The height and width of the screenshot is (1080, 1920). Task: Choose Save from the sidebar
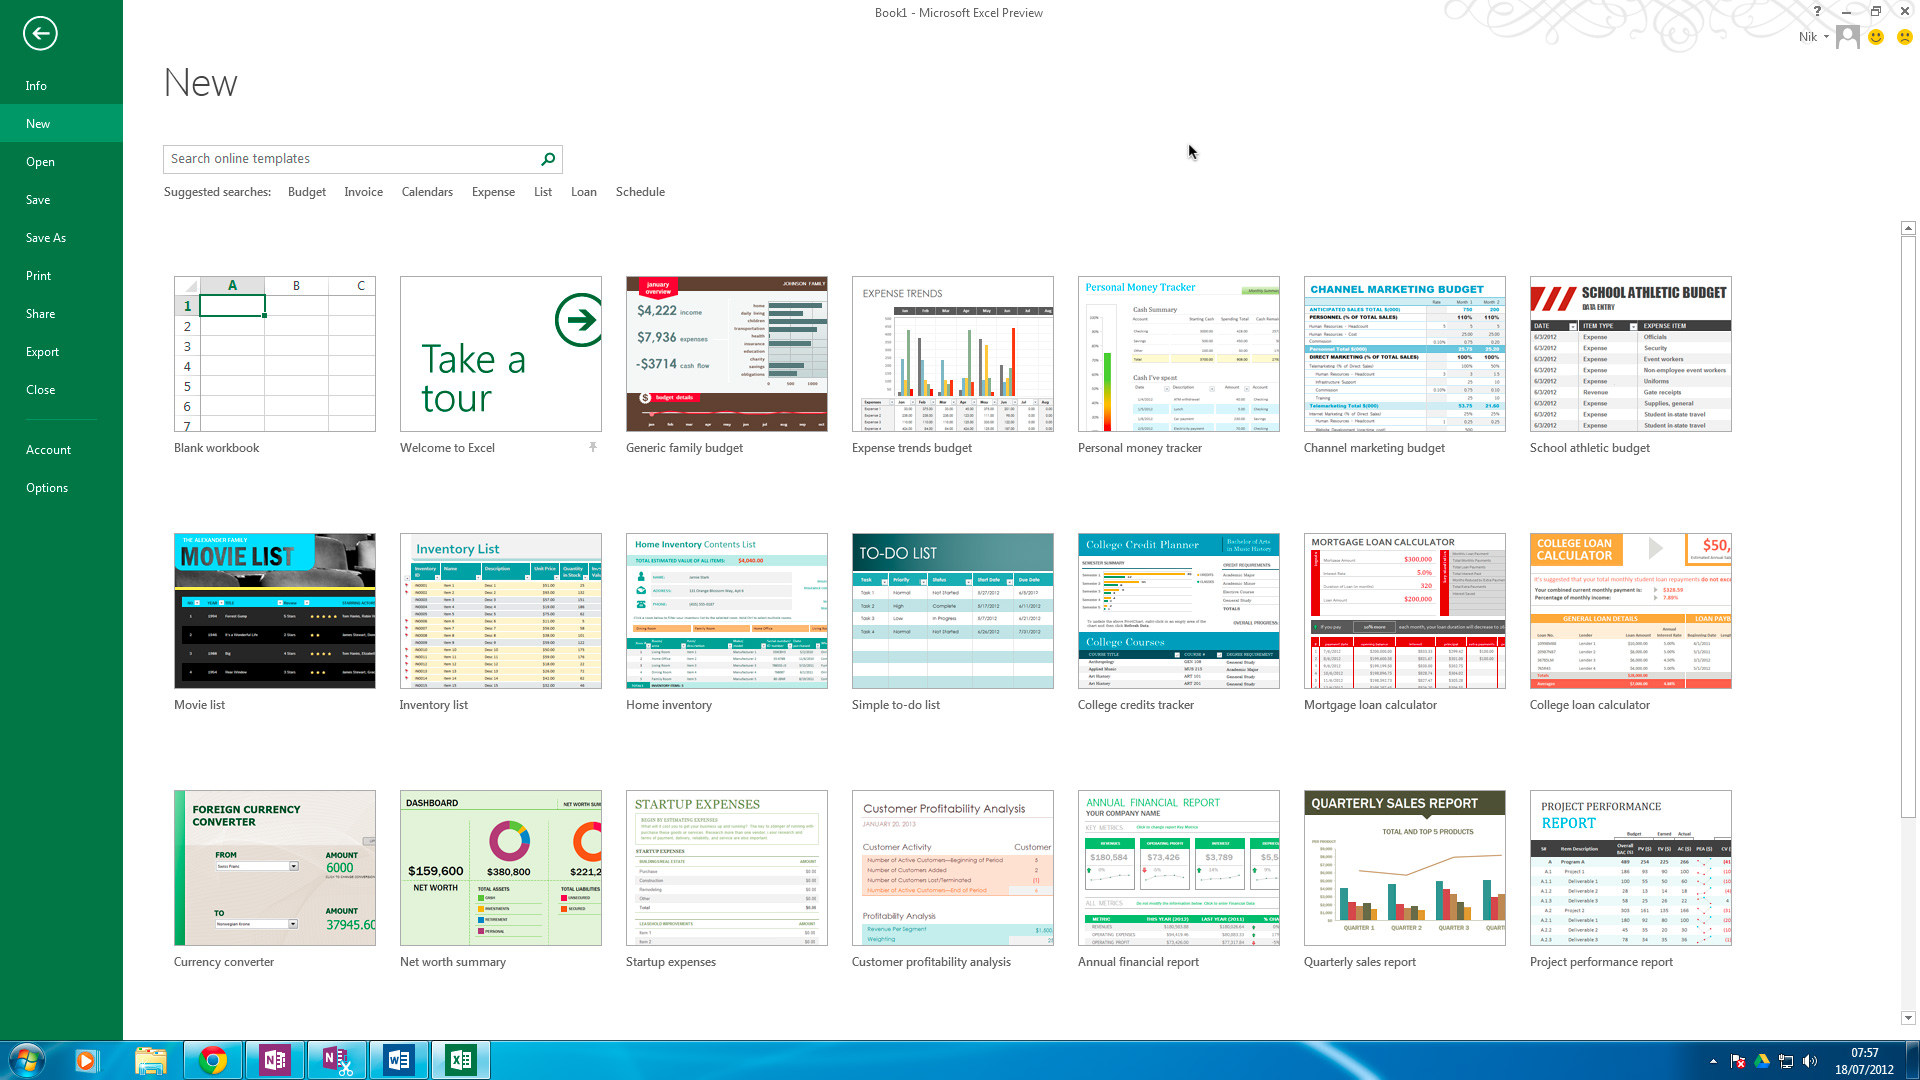pyautogui.click(x=61, y=200)
